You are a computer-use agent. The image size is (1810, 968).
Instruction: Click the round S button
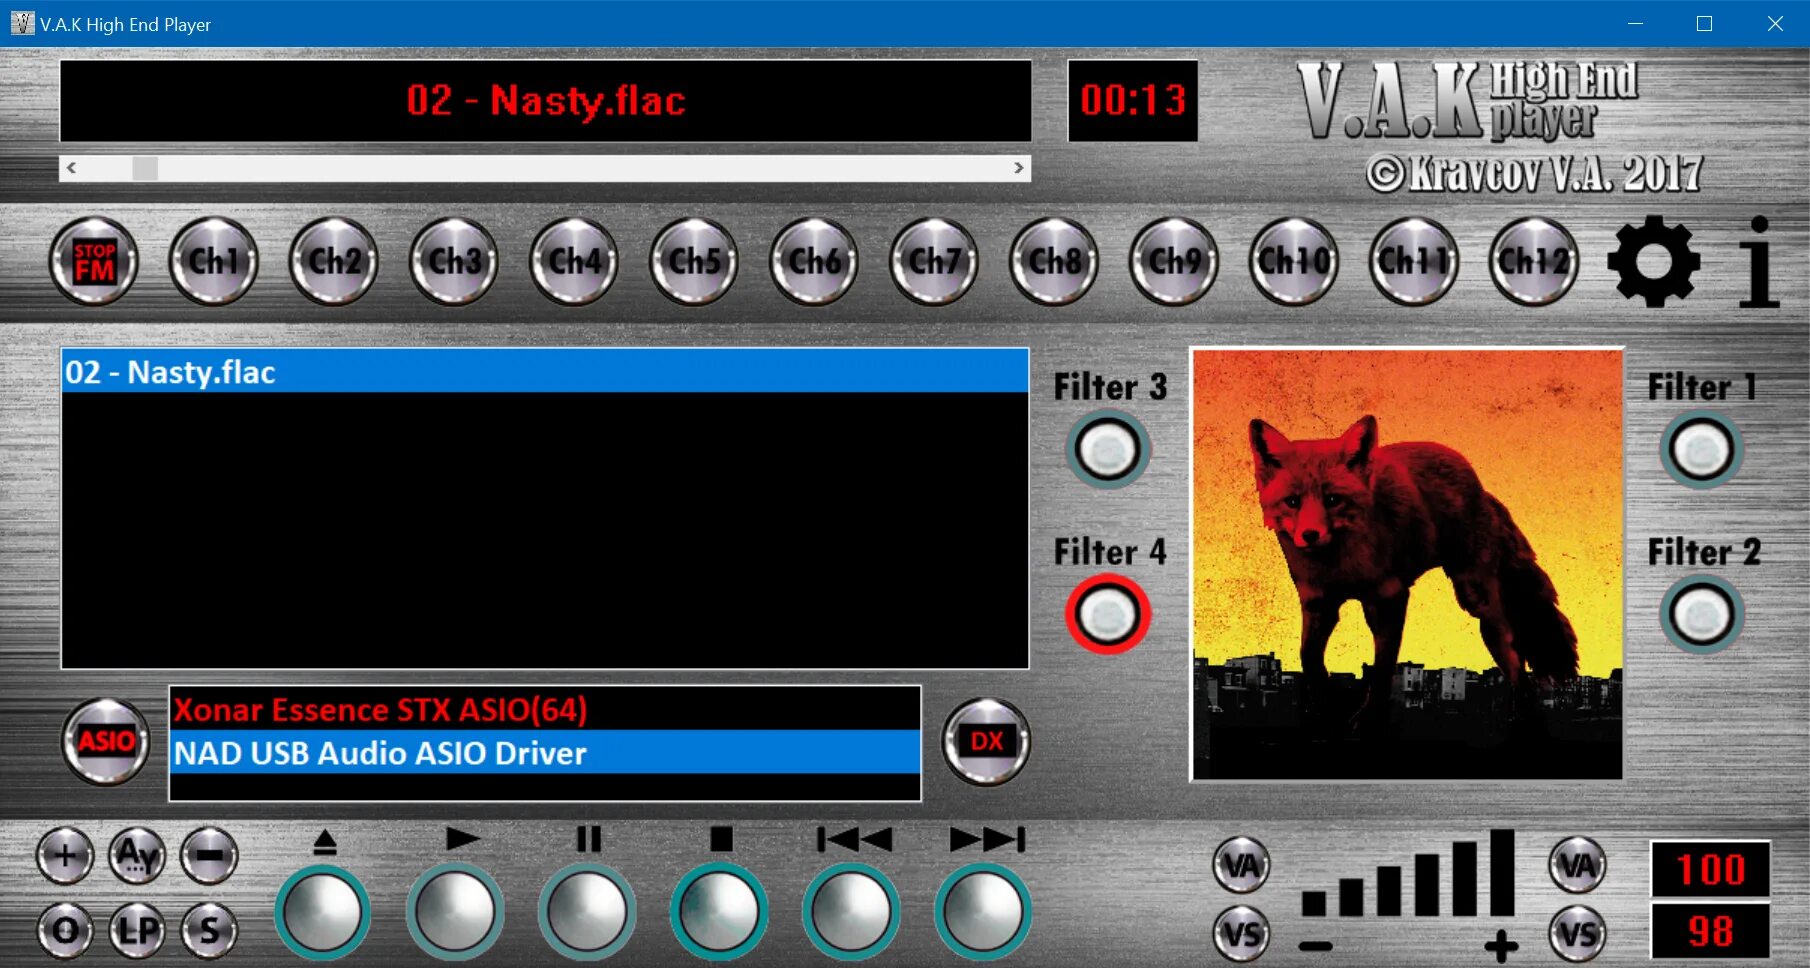(x=209, y=930)
